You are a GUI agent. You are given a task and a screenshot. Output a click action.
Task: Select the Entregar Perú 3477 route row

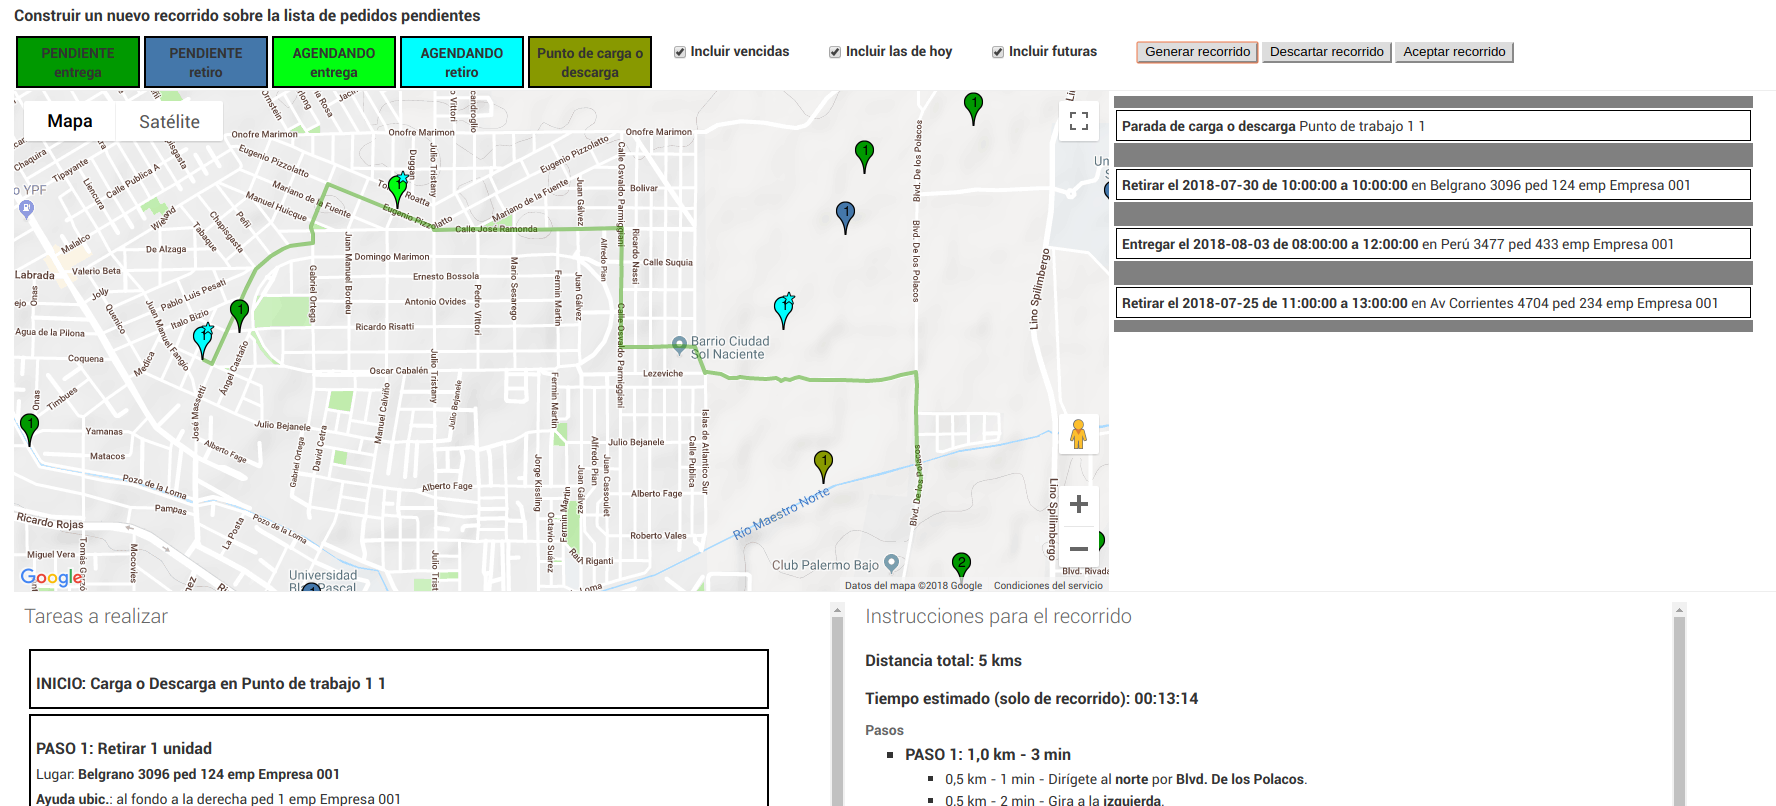1433,244
